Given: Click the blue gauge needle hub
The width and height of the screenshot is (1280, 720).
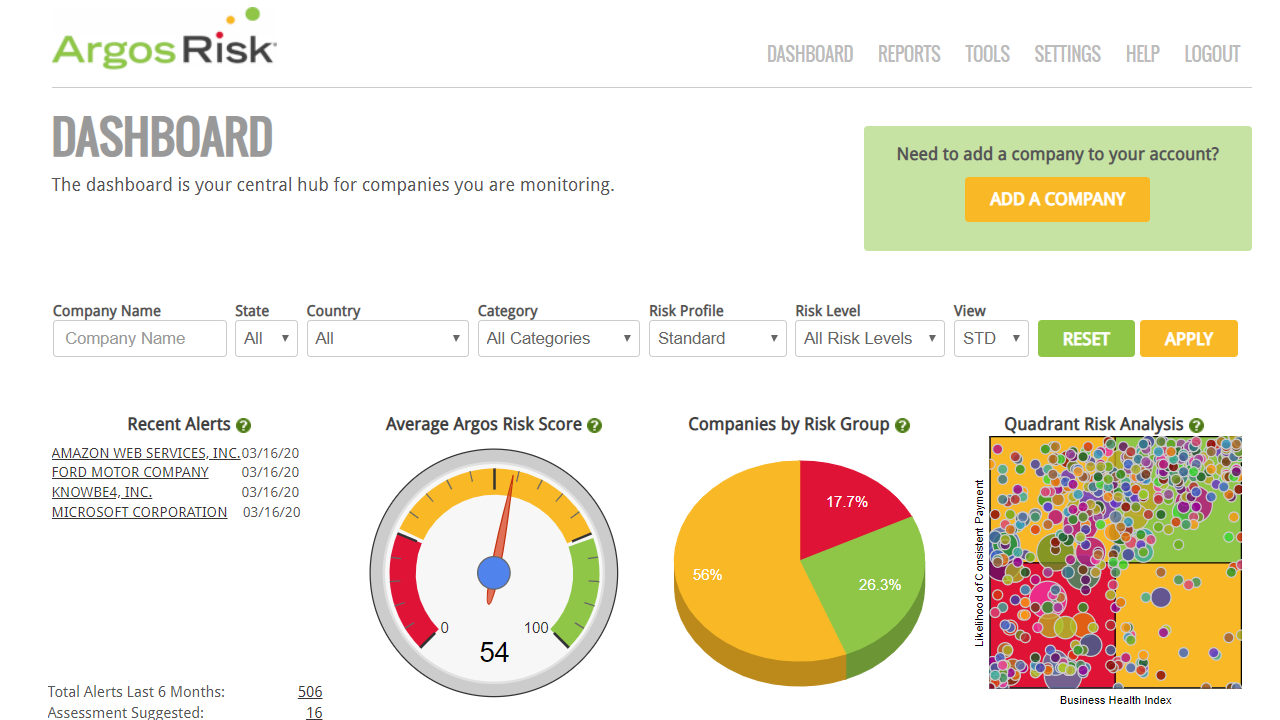Looking at the screenshot, I should (494, 574).
